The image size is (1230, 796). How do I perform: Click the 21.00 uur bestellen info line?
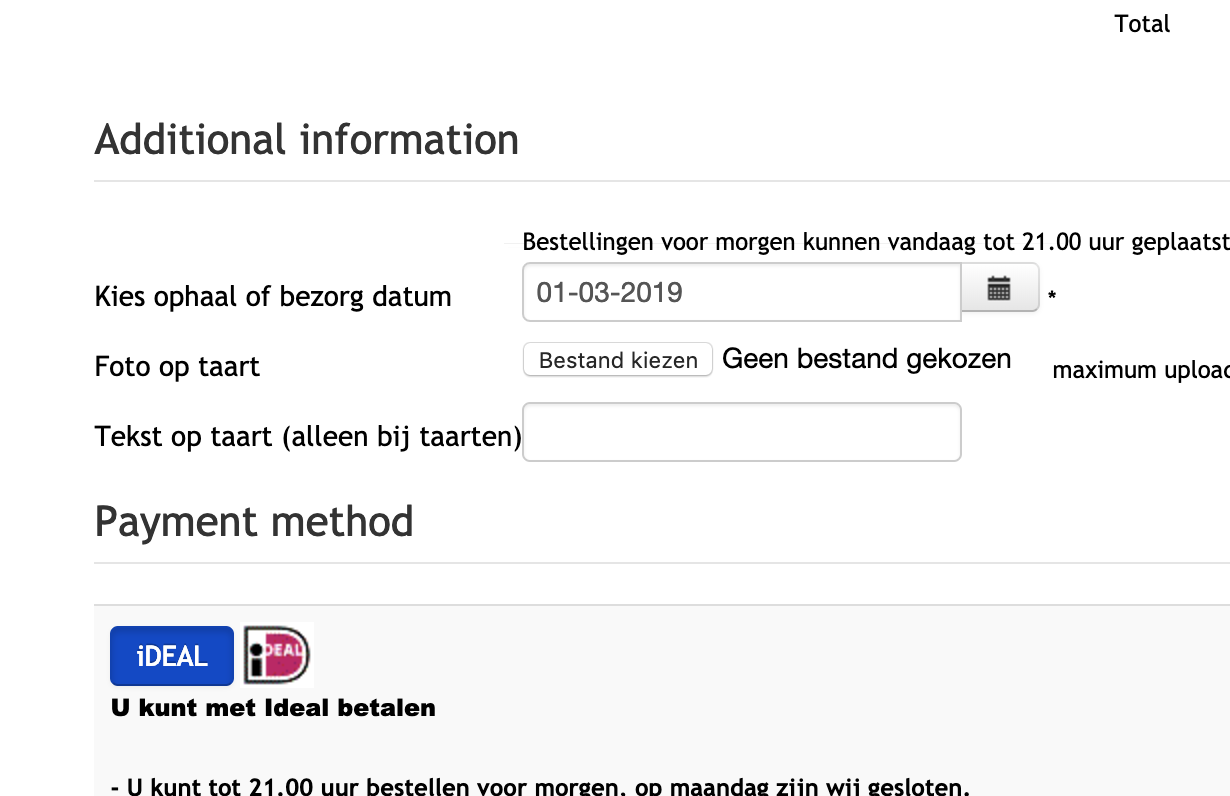point(540,786)
